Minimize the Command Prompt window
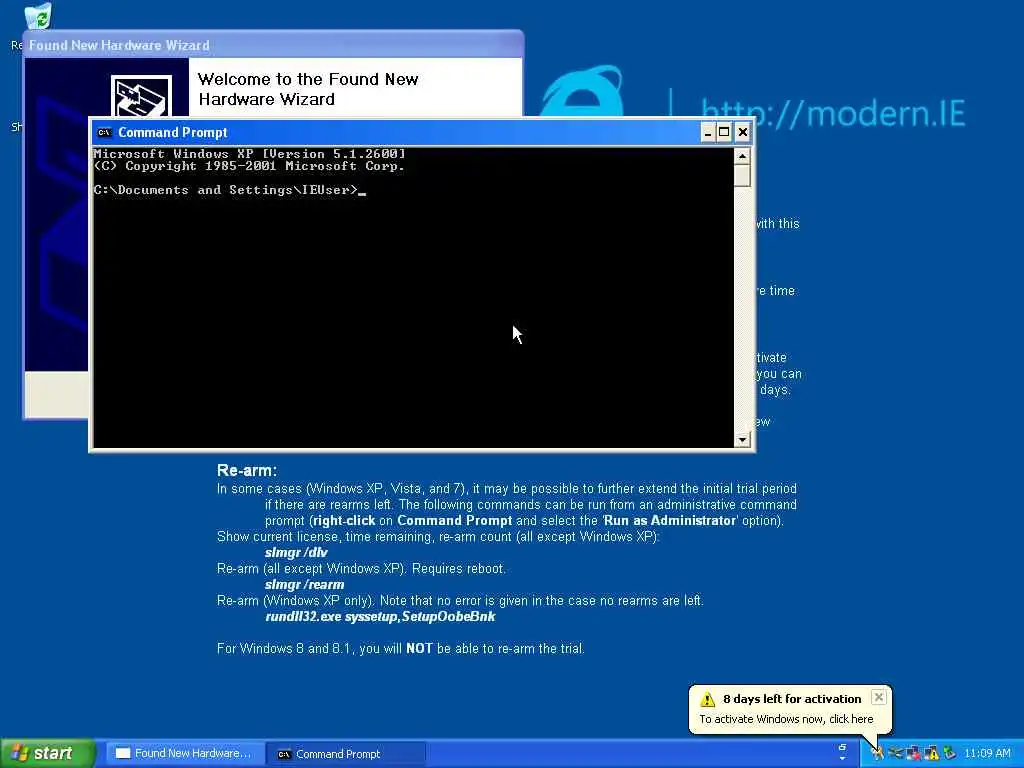This screenshot has height=768, width=1024. tap(707, 133)
